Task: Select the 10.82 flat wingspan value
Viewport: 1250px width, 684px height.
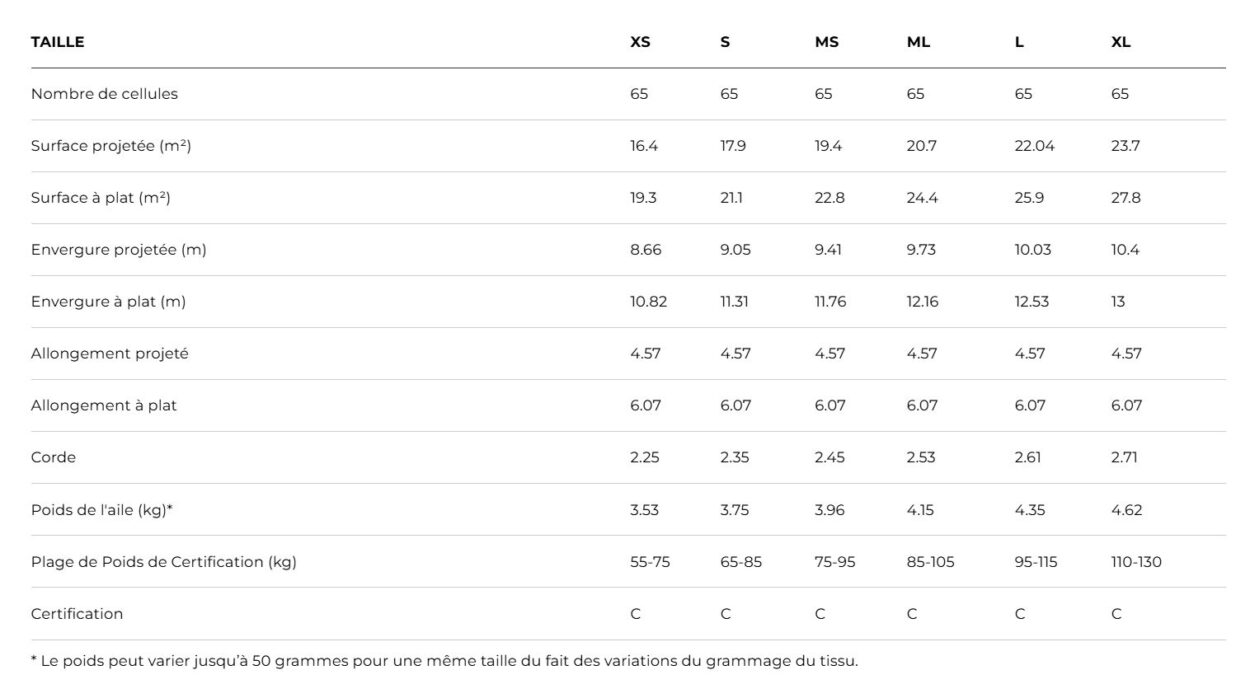Action: (x=648, y=302)
